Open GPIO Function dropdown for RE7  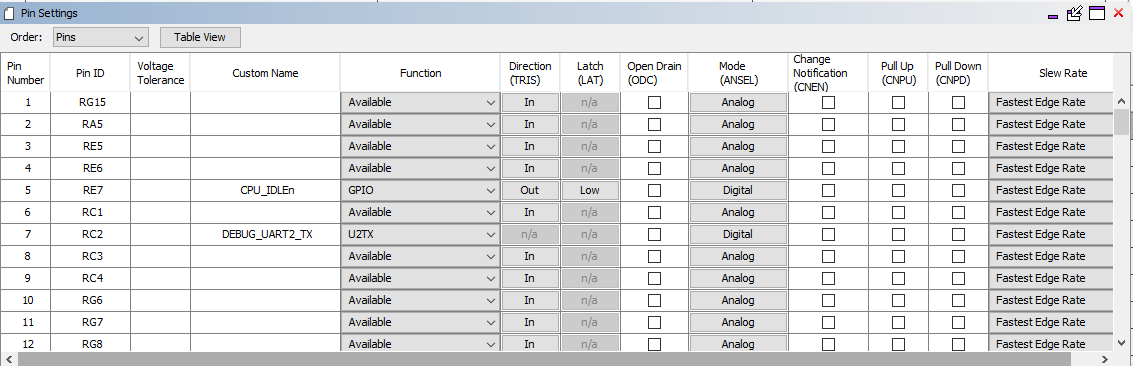(x=420, y=191)
